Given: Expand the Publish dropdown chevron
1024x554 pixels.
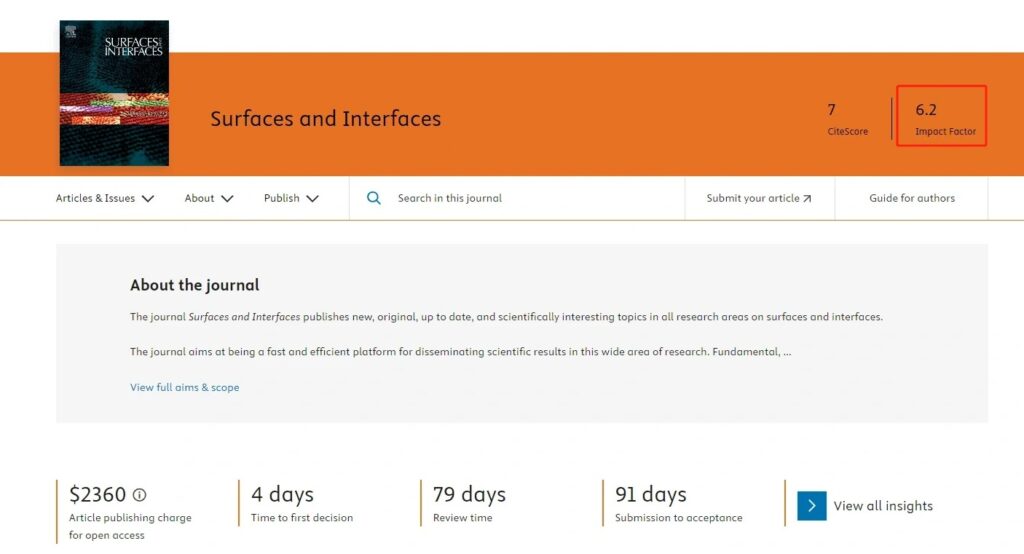Looking at the screenshot, I should tap(313, 199).
